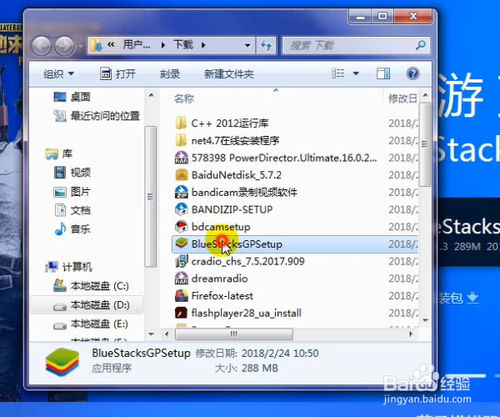Viewport: 500px width, 417px height.
Task: Click the horizontal scroll left arrow
Action: [167, 334]
